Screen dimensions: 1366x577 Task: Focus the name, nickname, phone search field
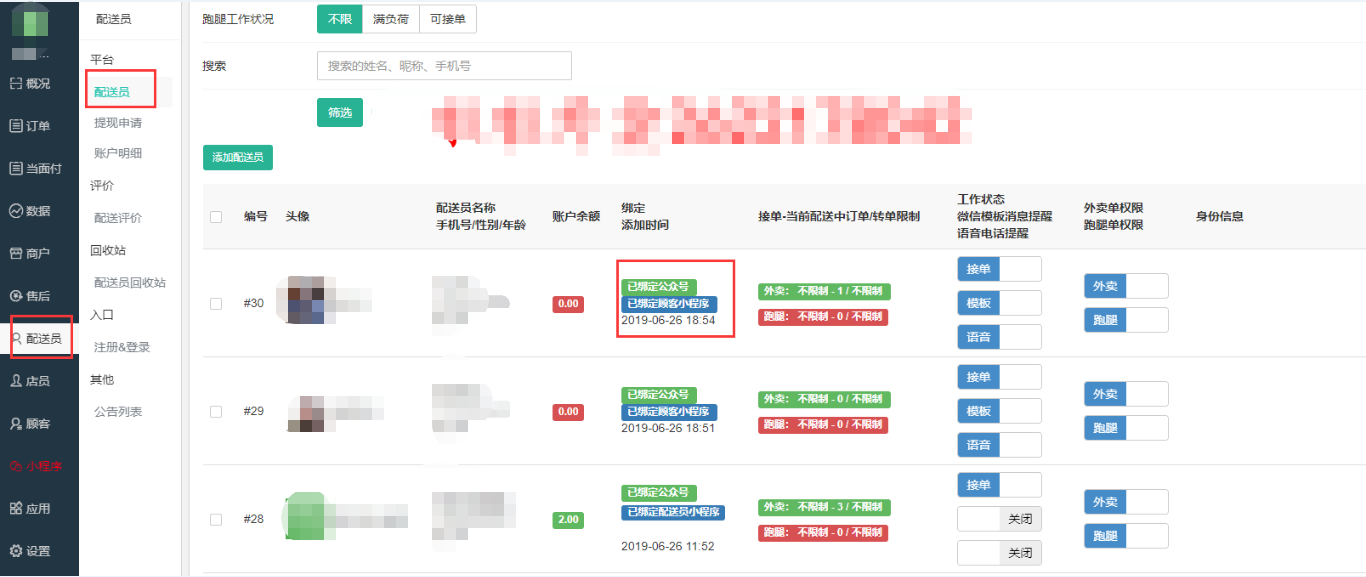point(444,66)
